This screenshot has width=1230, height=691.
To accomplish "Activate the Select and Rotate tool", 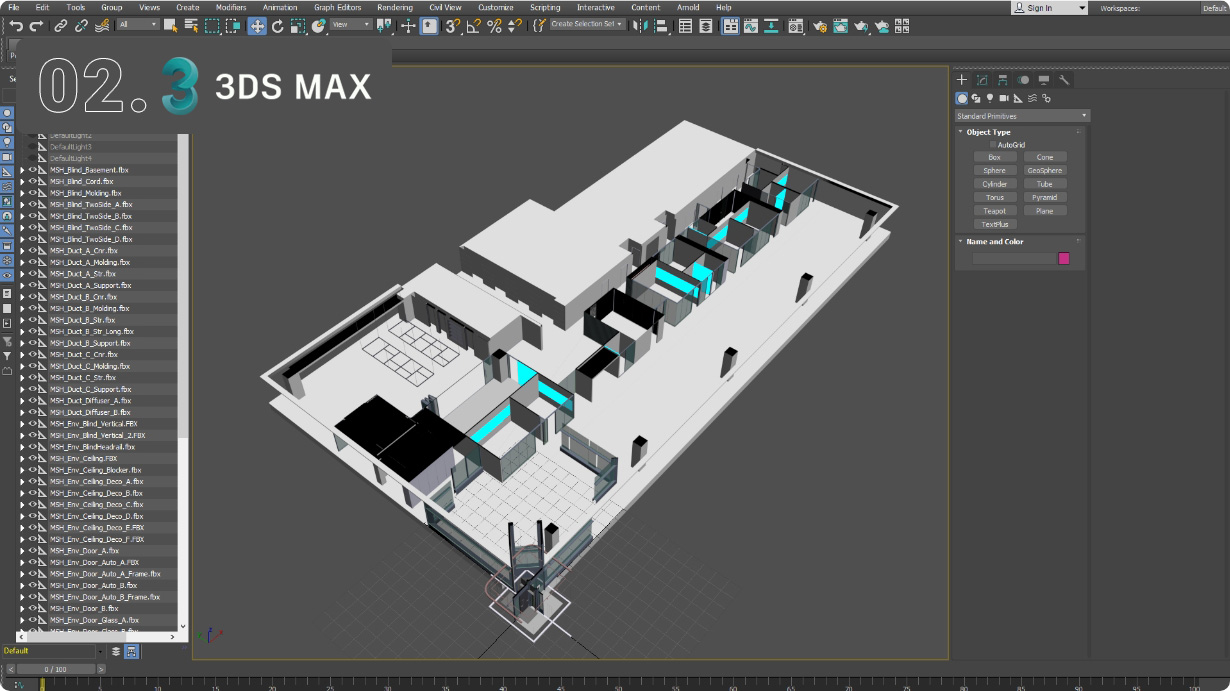I will point(278,26).
